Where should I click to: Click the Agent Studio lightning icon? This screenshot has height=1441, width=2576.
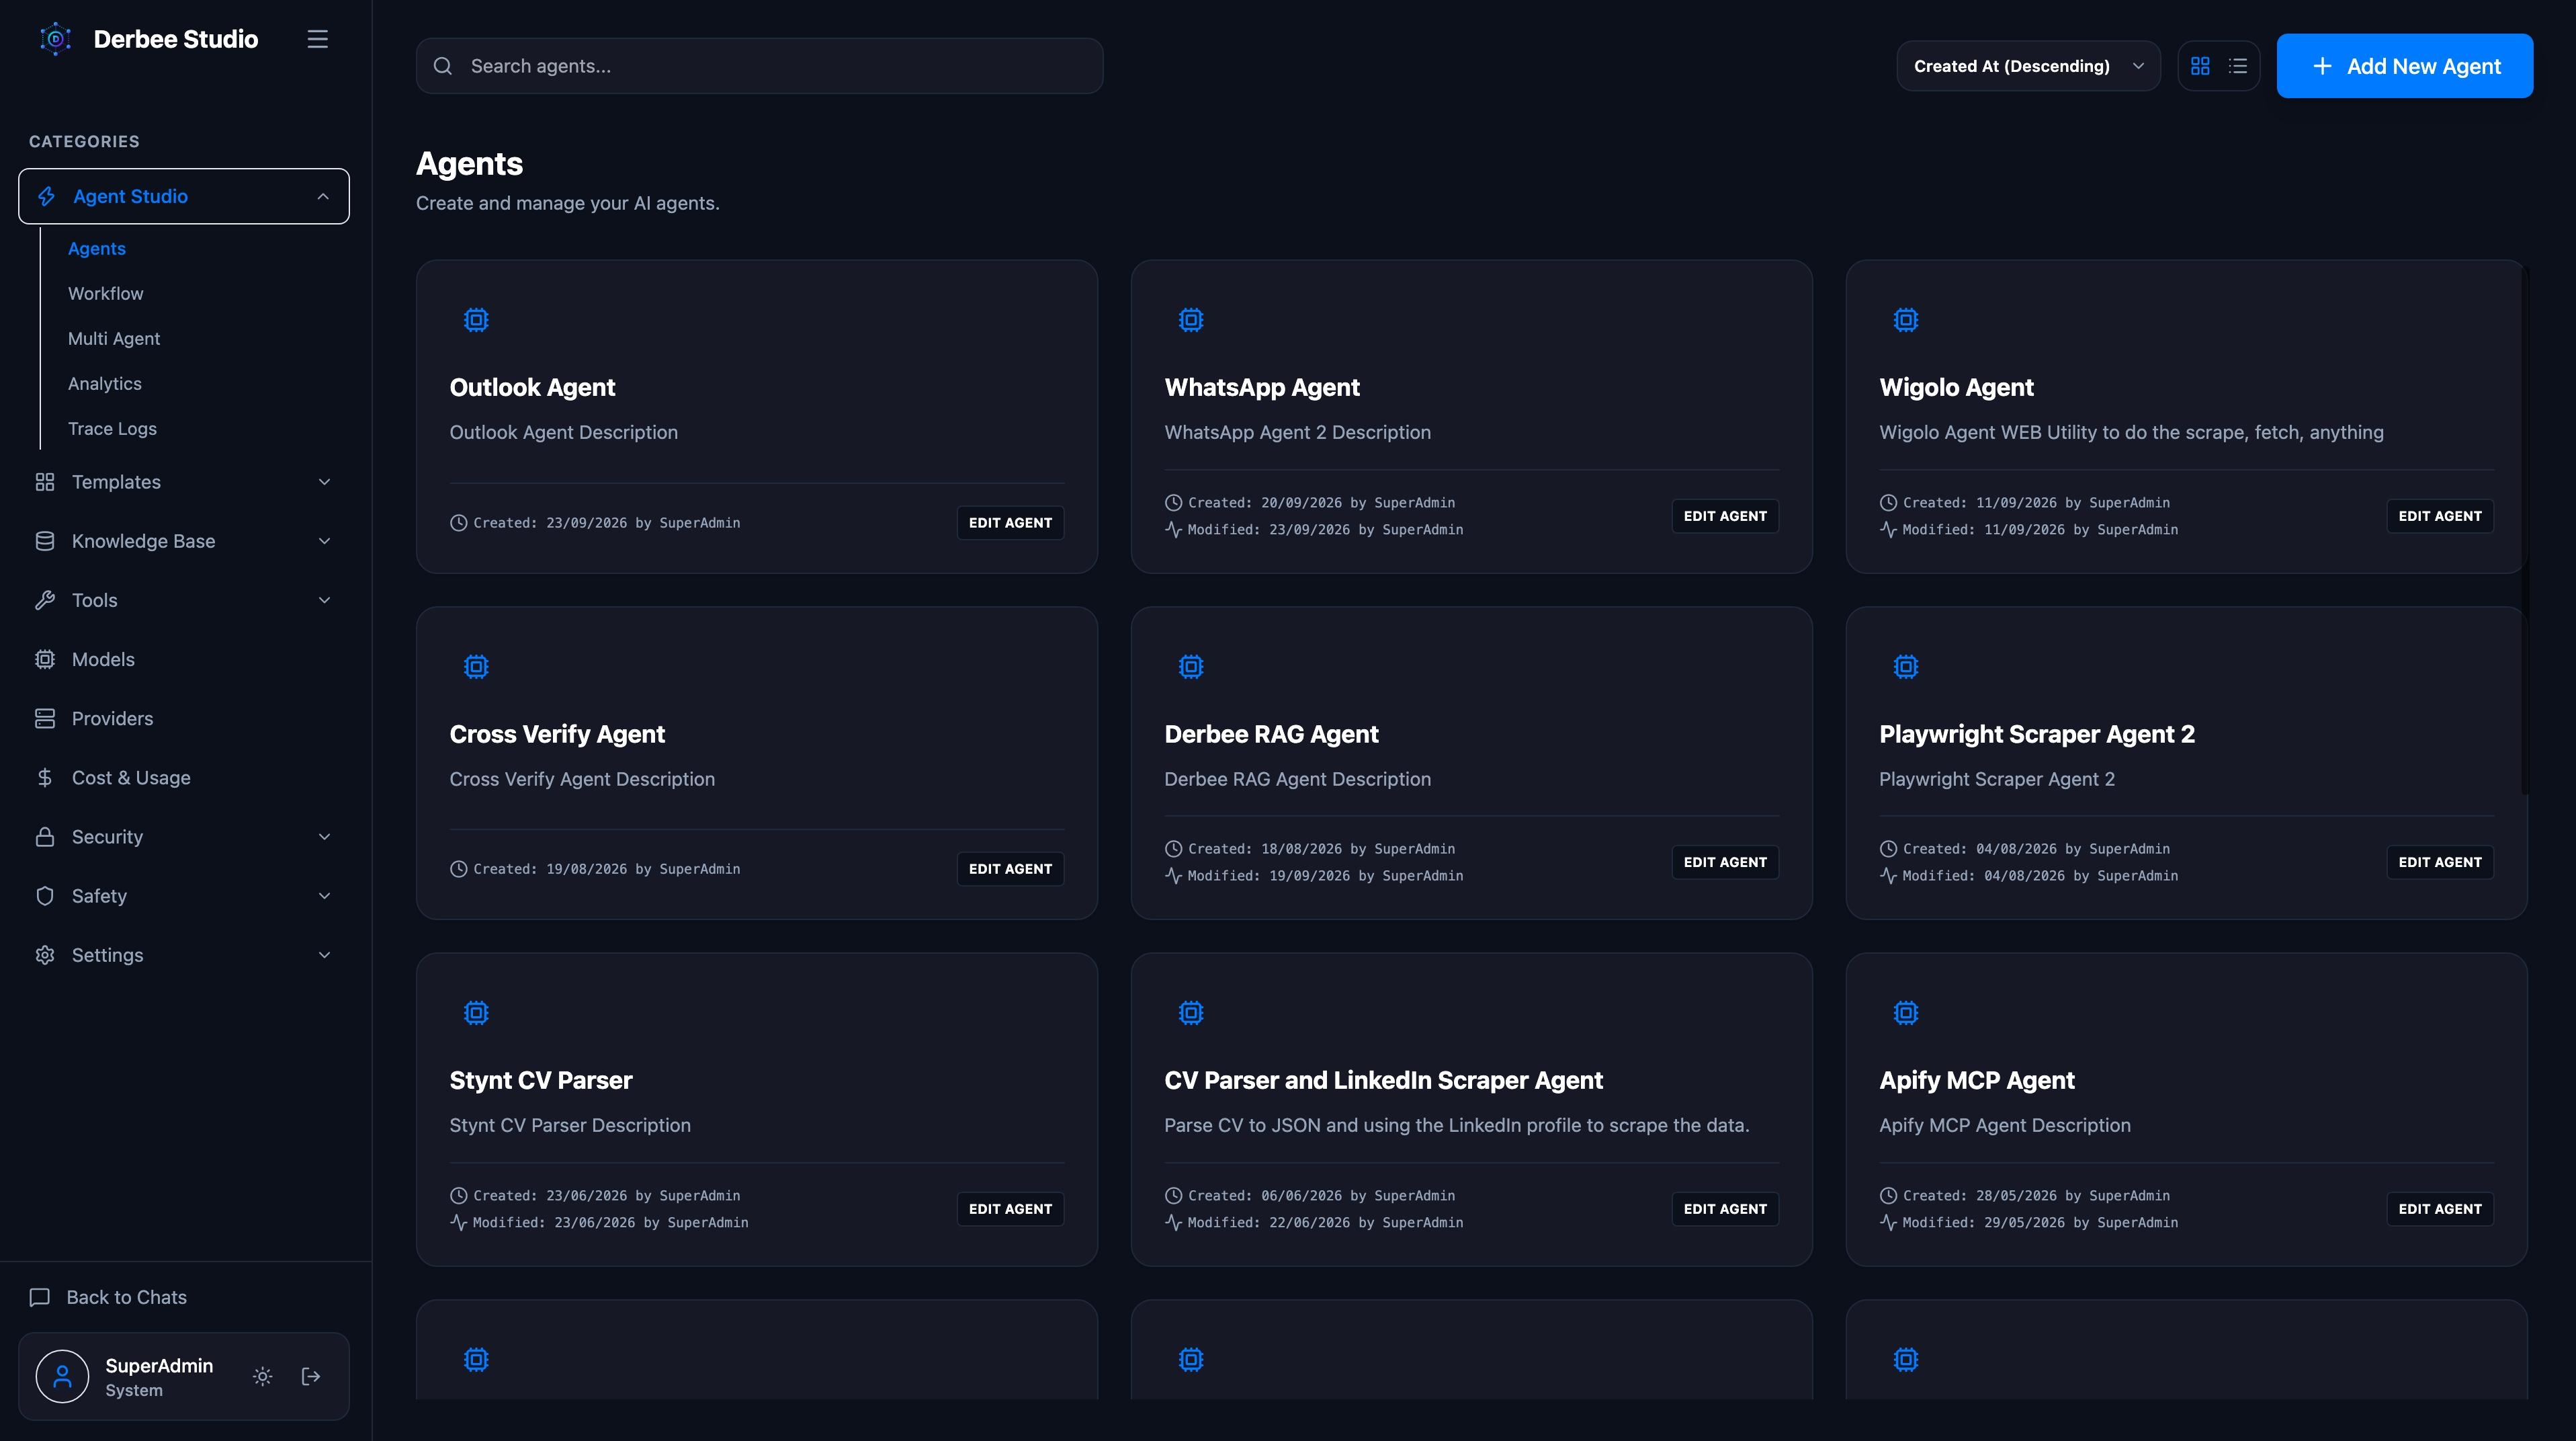pyautogui.click(x=46, y=196)
